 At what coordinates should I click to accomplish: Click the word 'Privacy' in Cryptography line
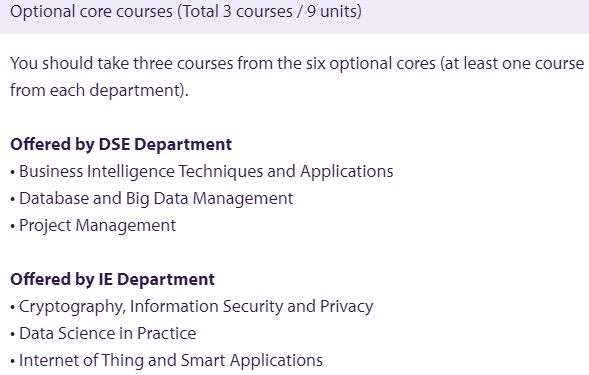click(347, 307)
